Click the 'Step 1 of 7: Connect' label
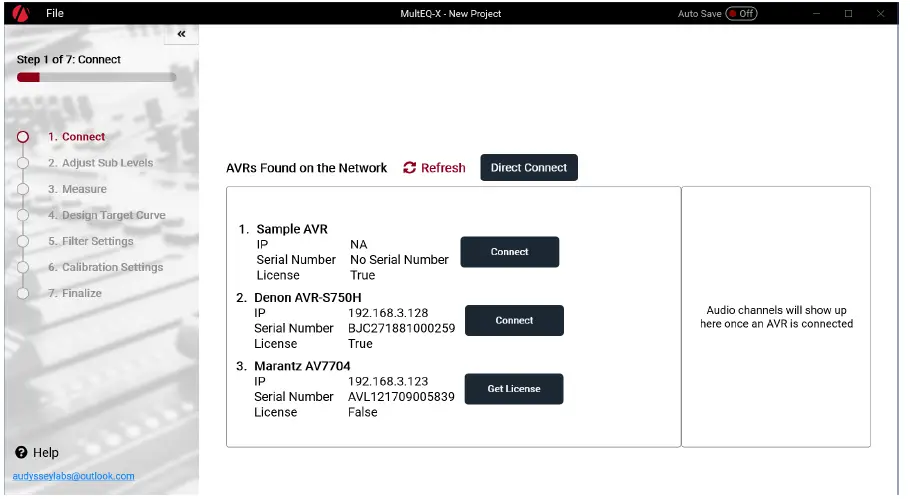 68,60
